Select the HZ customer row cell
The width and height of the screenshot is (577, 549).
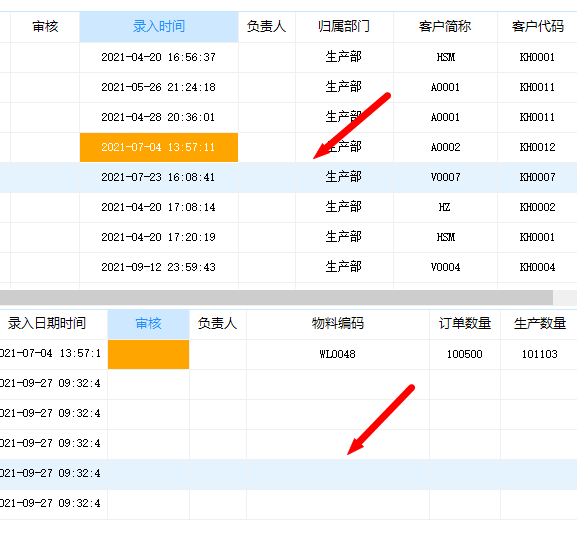[x=445, y=208]
